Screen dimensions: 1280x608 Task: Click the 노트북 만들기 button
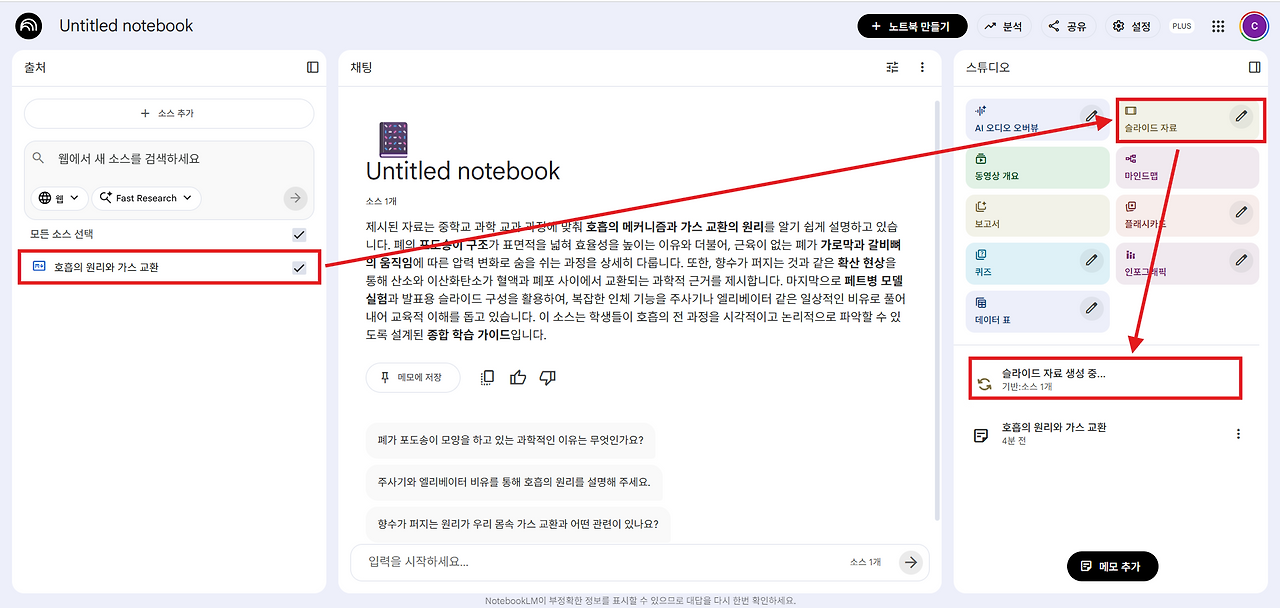(x=912, y=26)
